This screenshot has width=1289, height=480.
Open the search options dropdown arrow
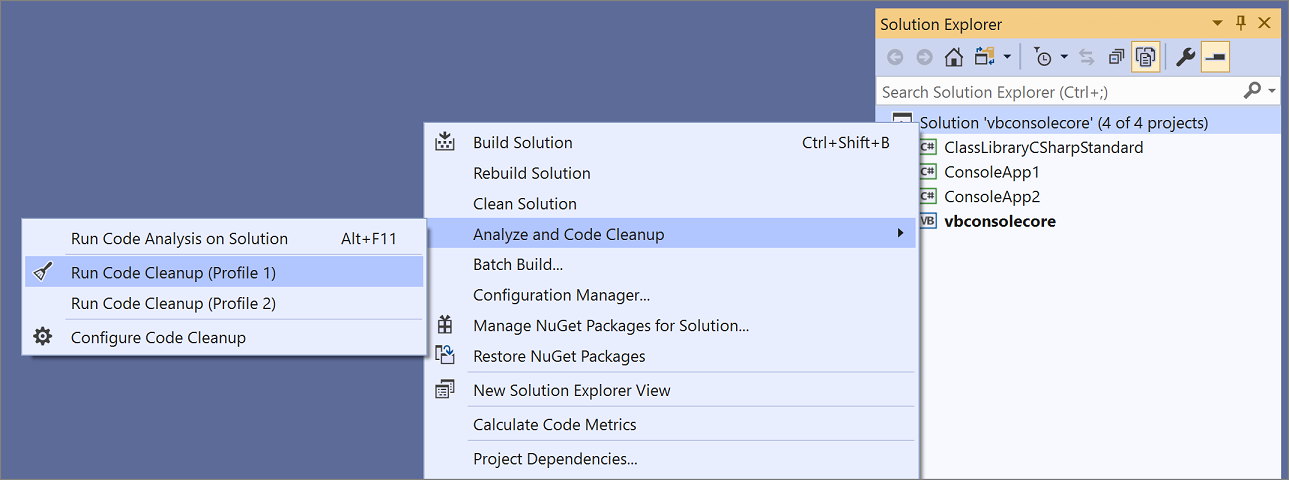coord(1272,91)
